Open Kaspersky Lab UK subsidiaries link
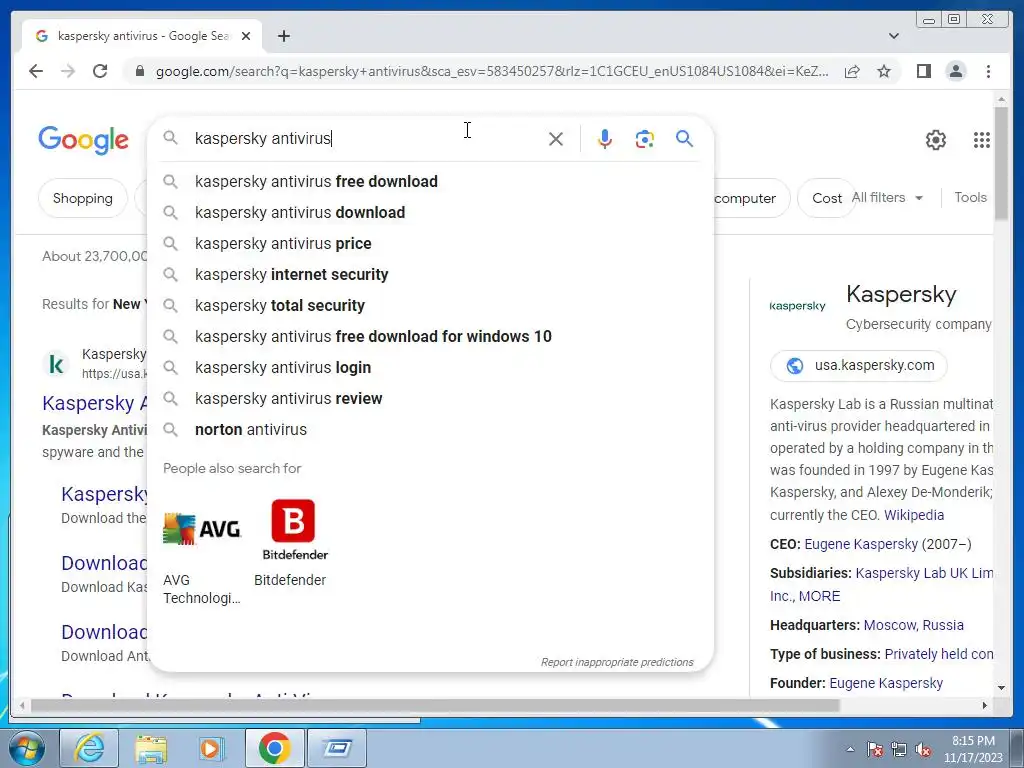Screen dimensions: 1024x768 click(x=924, y=573)
